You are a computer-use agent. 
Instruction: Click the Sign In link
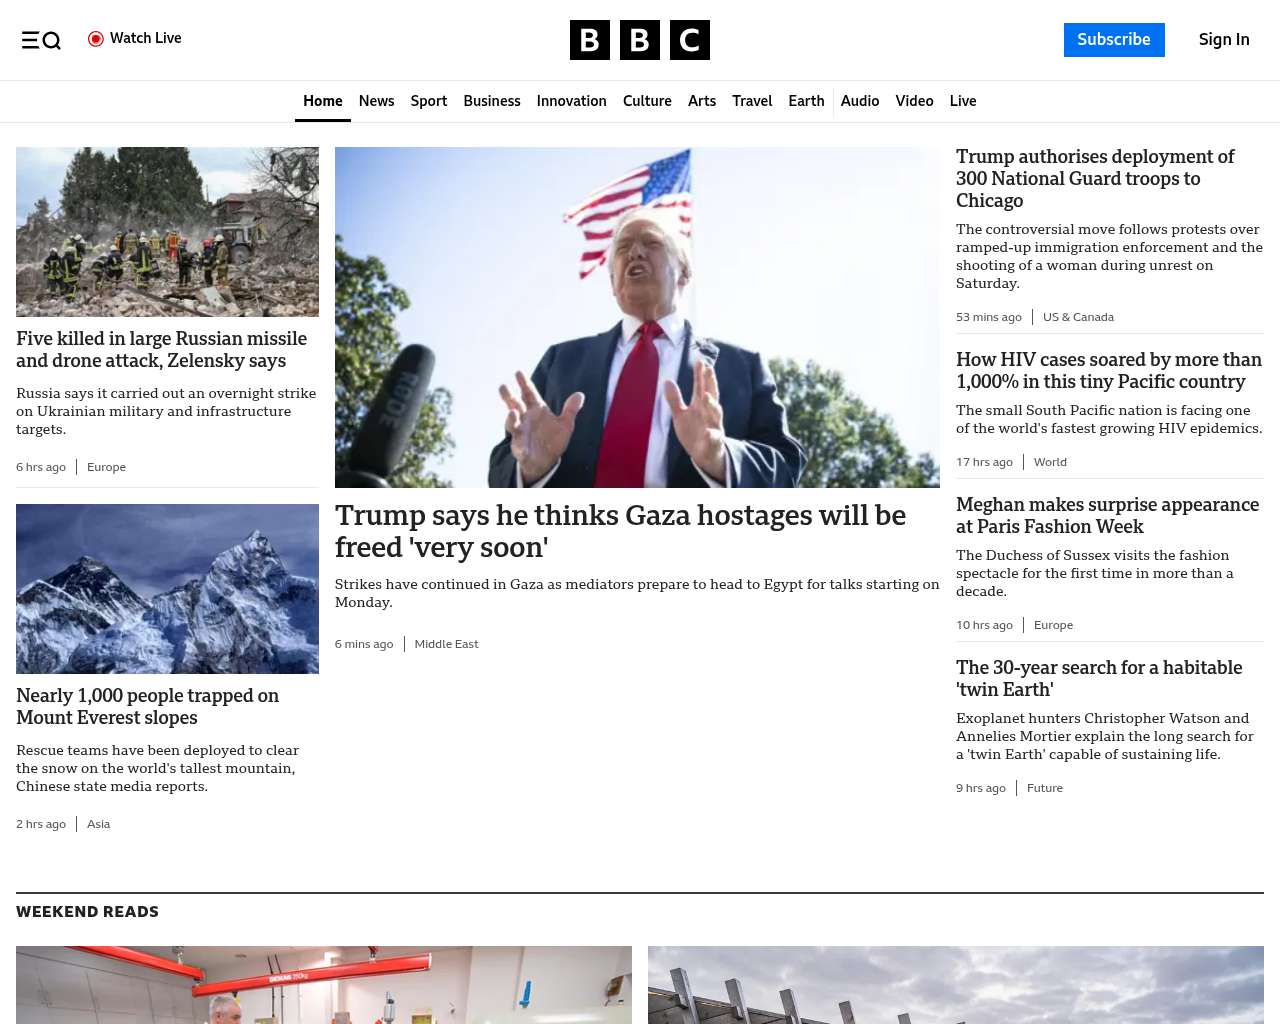tap(1224, 40)
